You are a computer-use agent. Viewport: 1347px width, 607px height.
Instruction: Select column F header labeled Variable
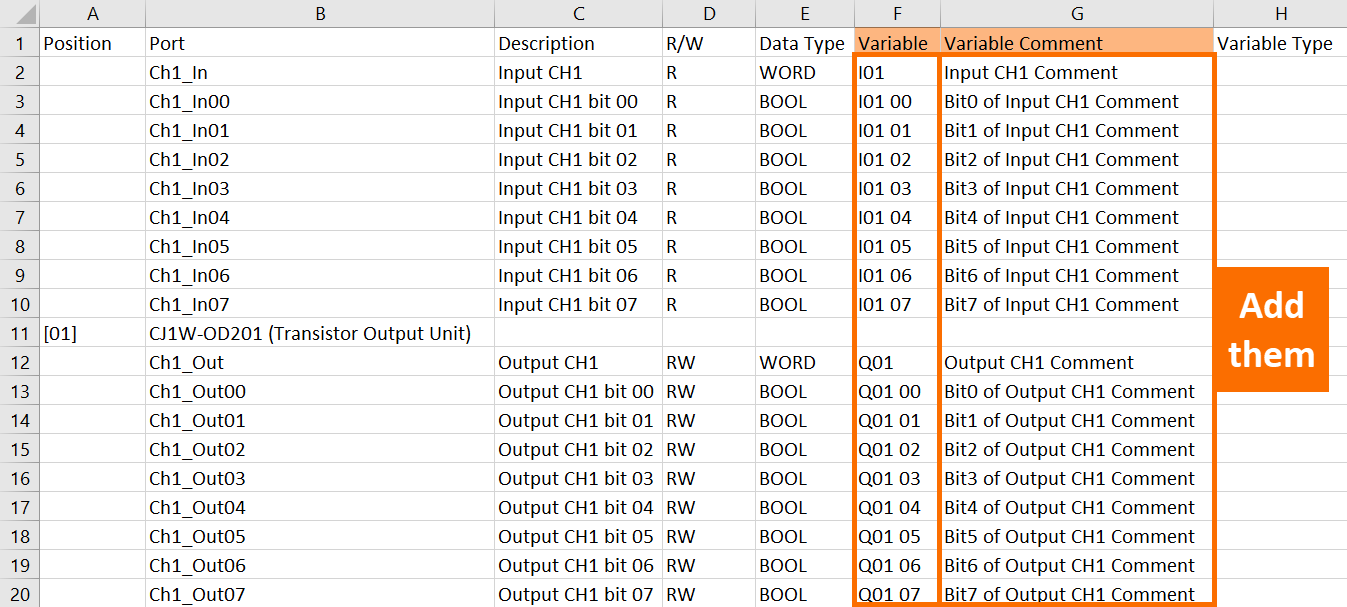[895, 13]
